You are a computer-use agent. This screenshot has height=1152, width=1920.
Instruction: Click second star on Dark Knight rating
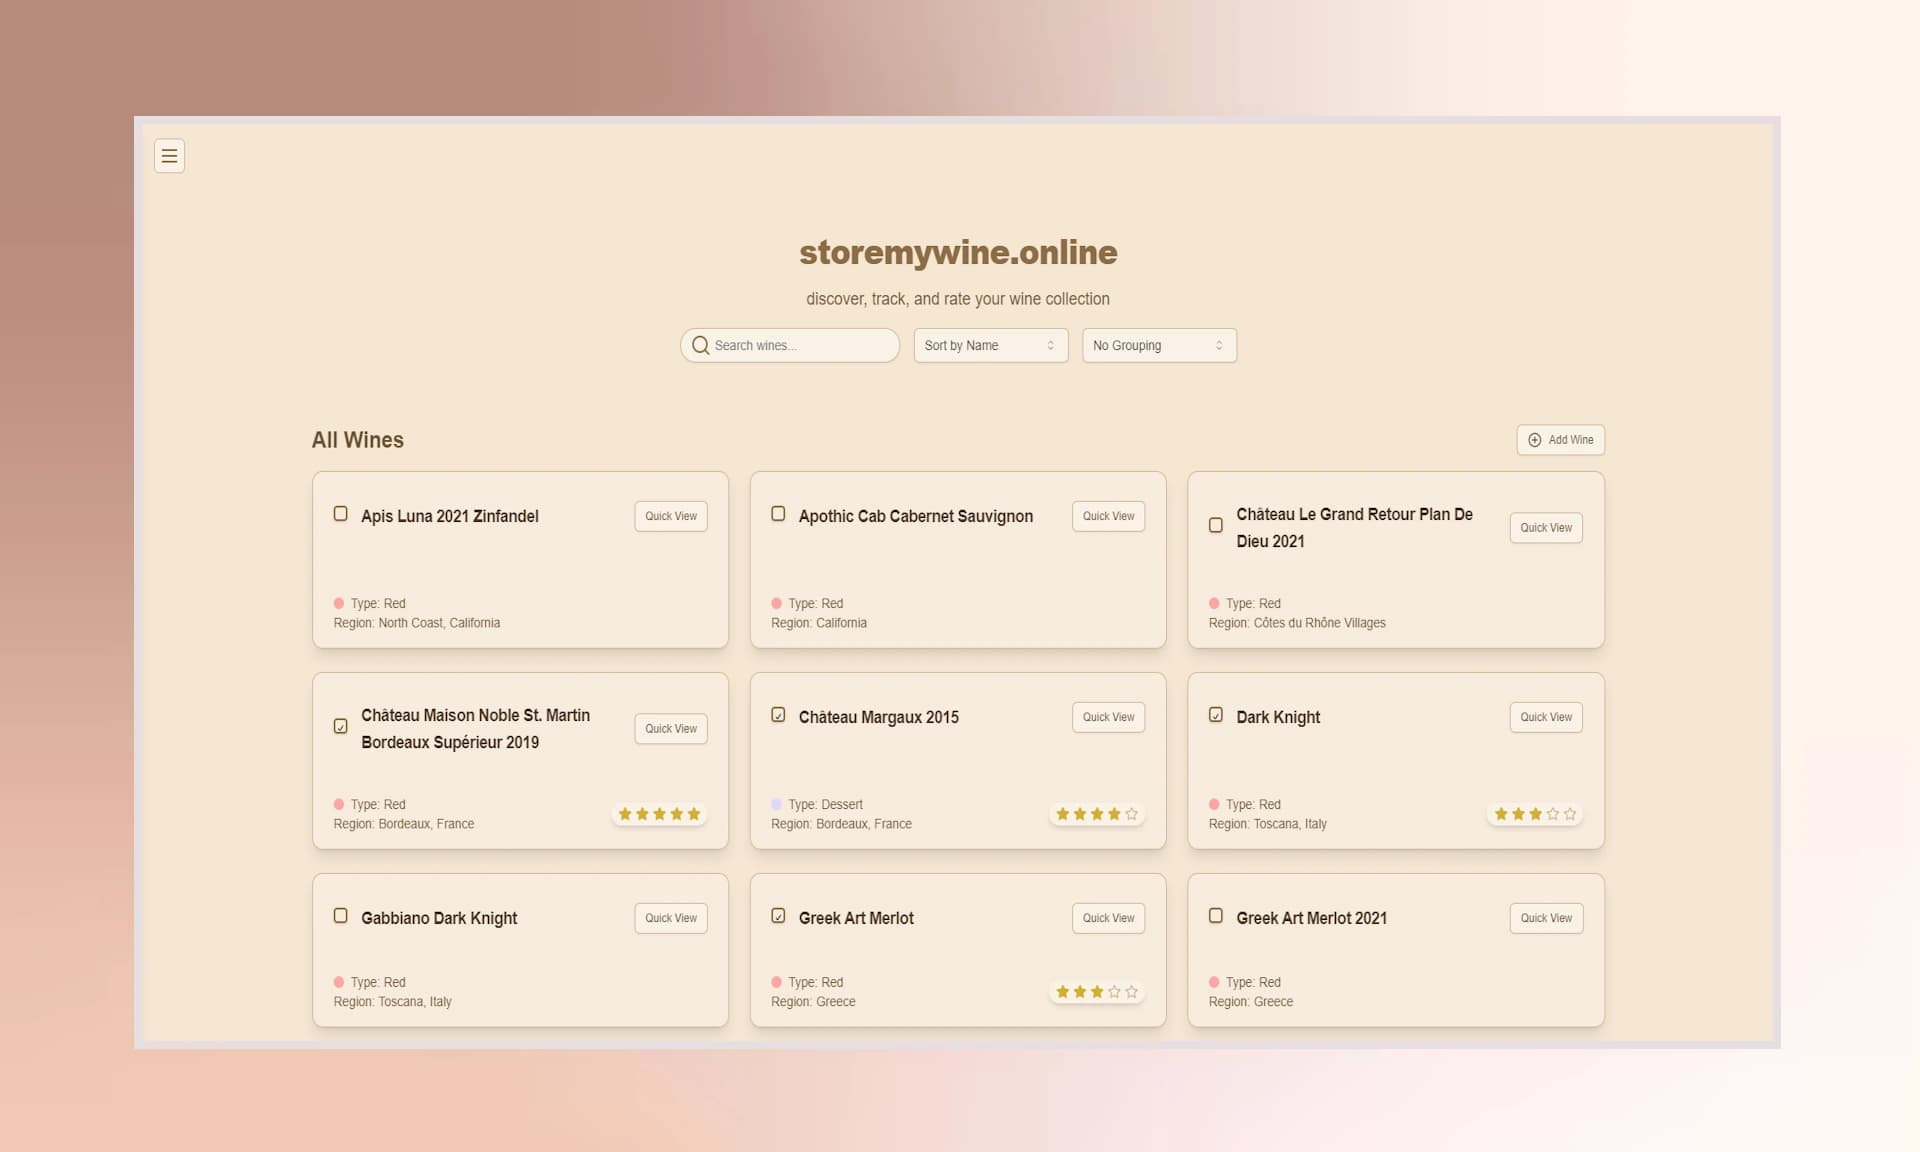(x=1518, y=814)
